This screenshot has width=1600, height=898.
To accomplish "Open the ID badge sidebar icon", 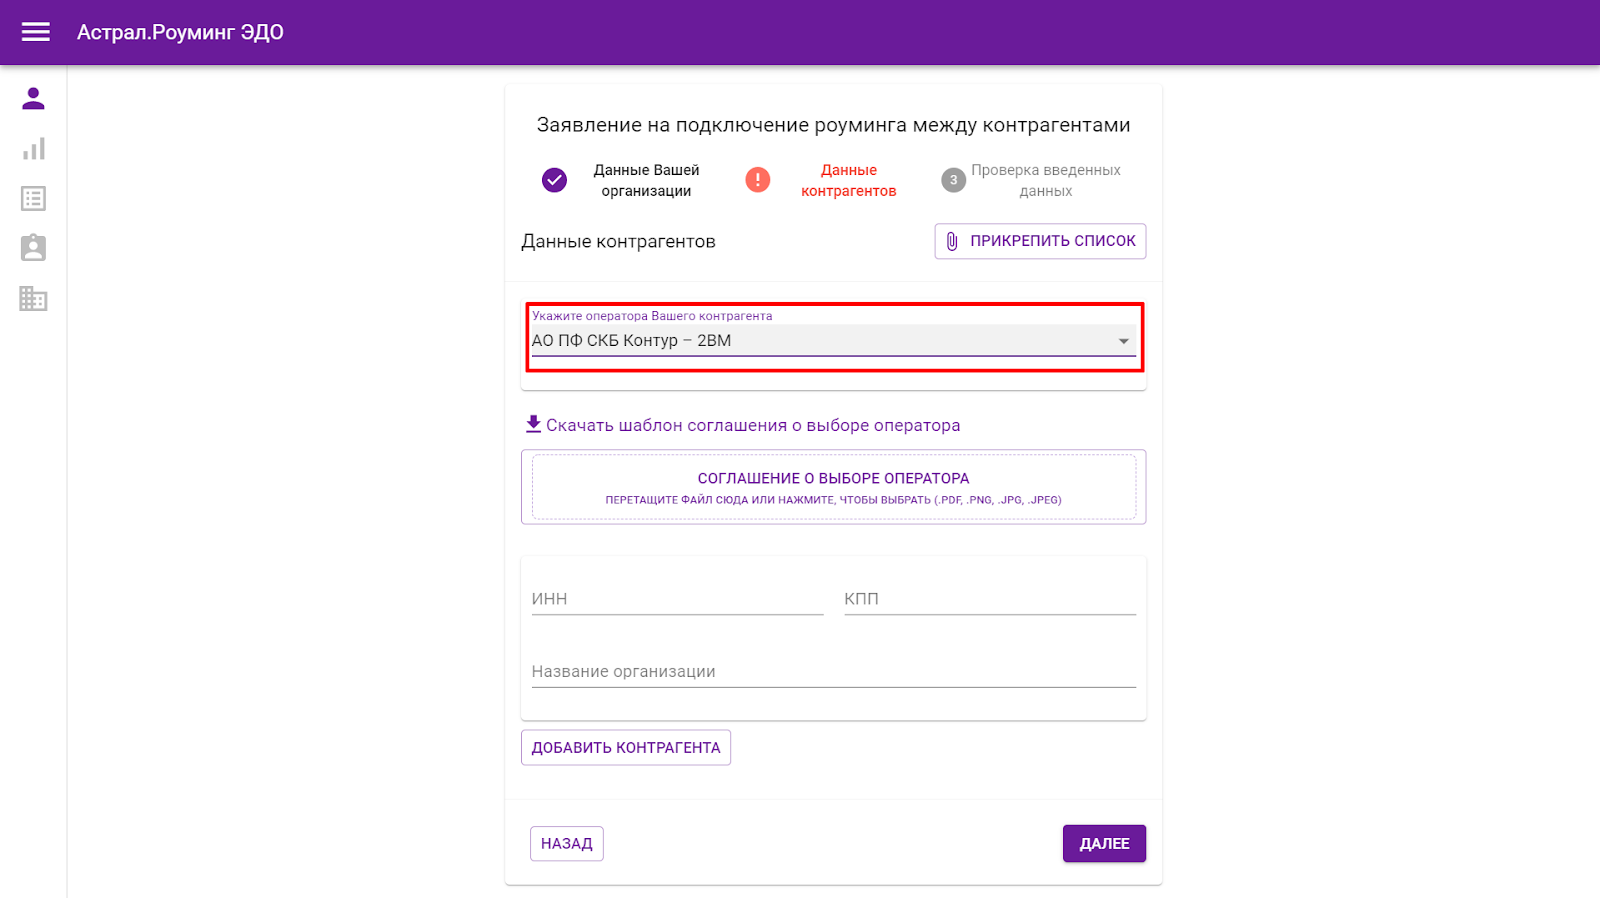I will pyautogui.click(x=33, y=248).
